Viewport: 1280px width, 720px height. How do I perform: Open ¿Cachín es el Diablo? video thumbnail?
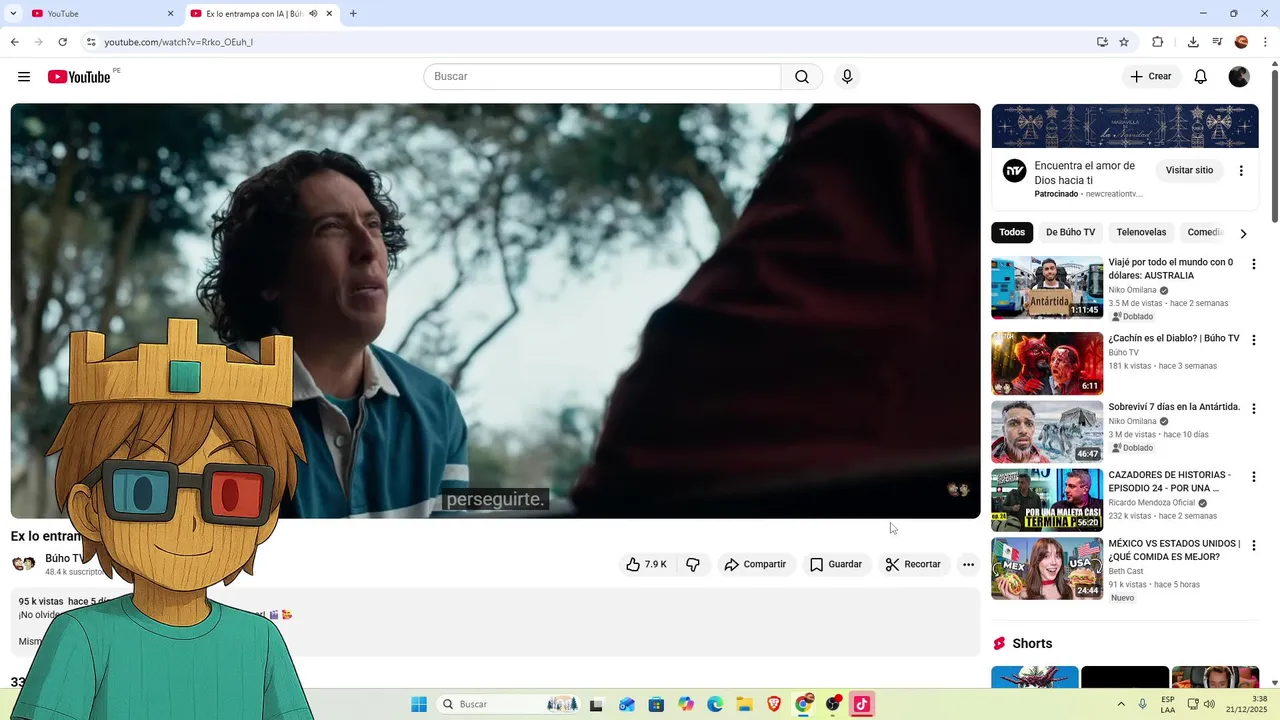point(1047,364)
